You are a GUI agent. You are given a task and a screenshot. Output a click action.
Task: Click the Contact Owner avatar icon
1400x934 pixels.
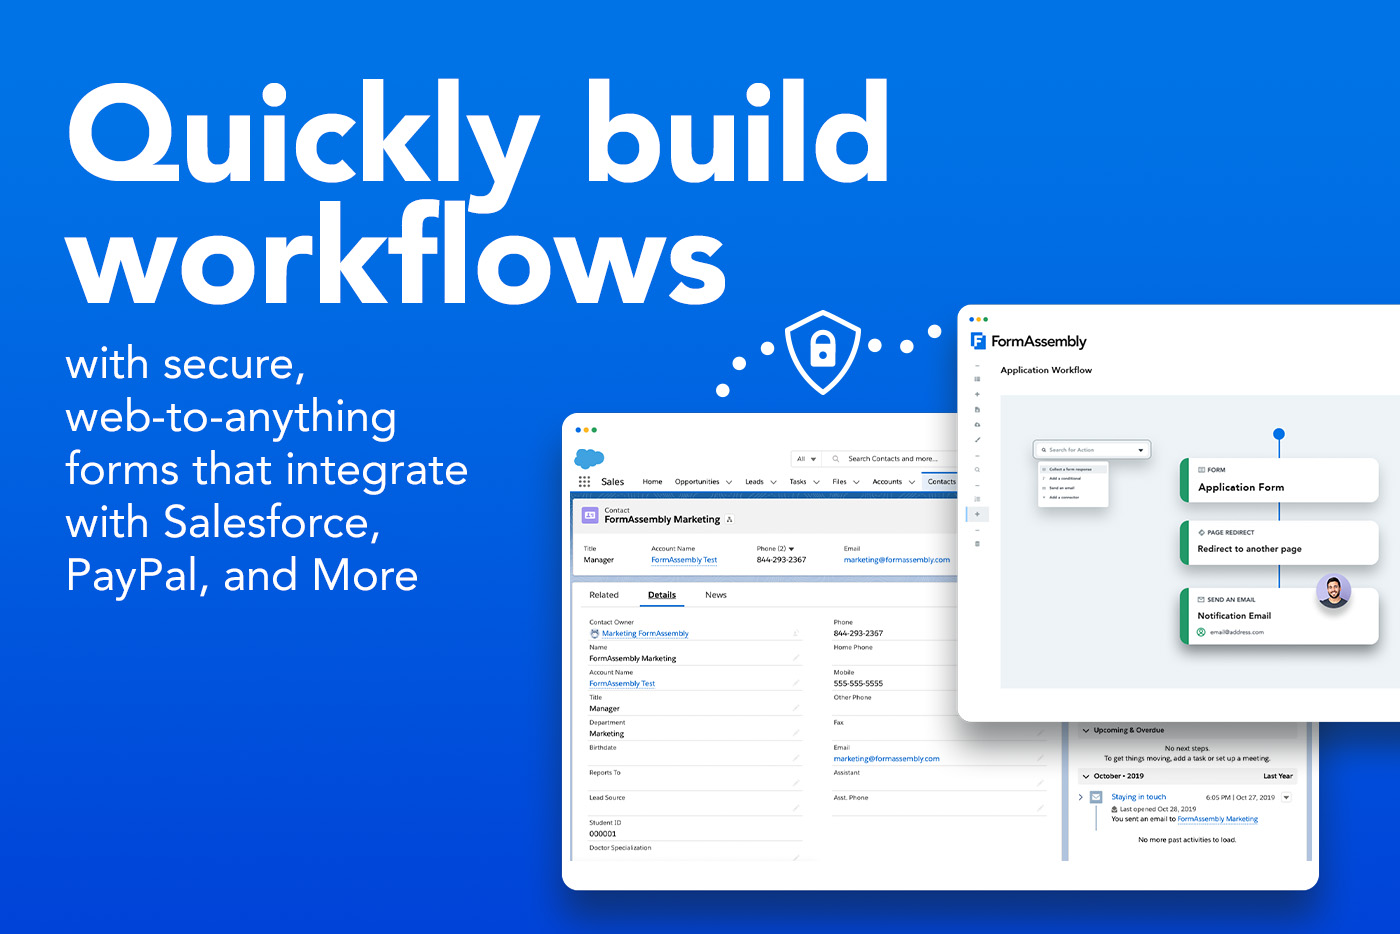[595, 633]
